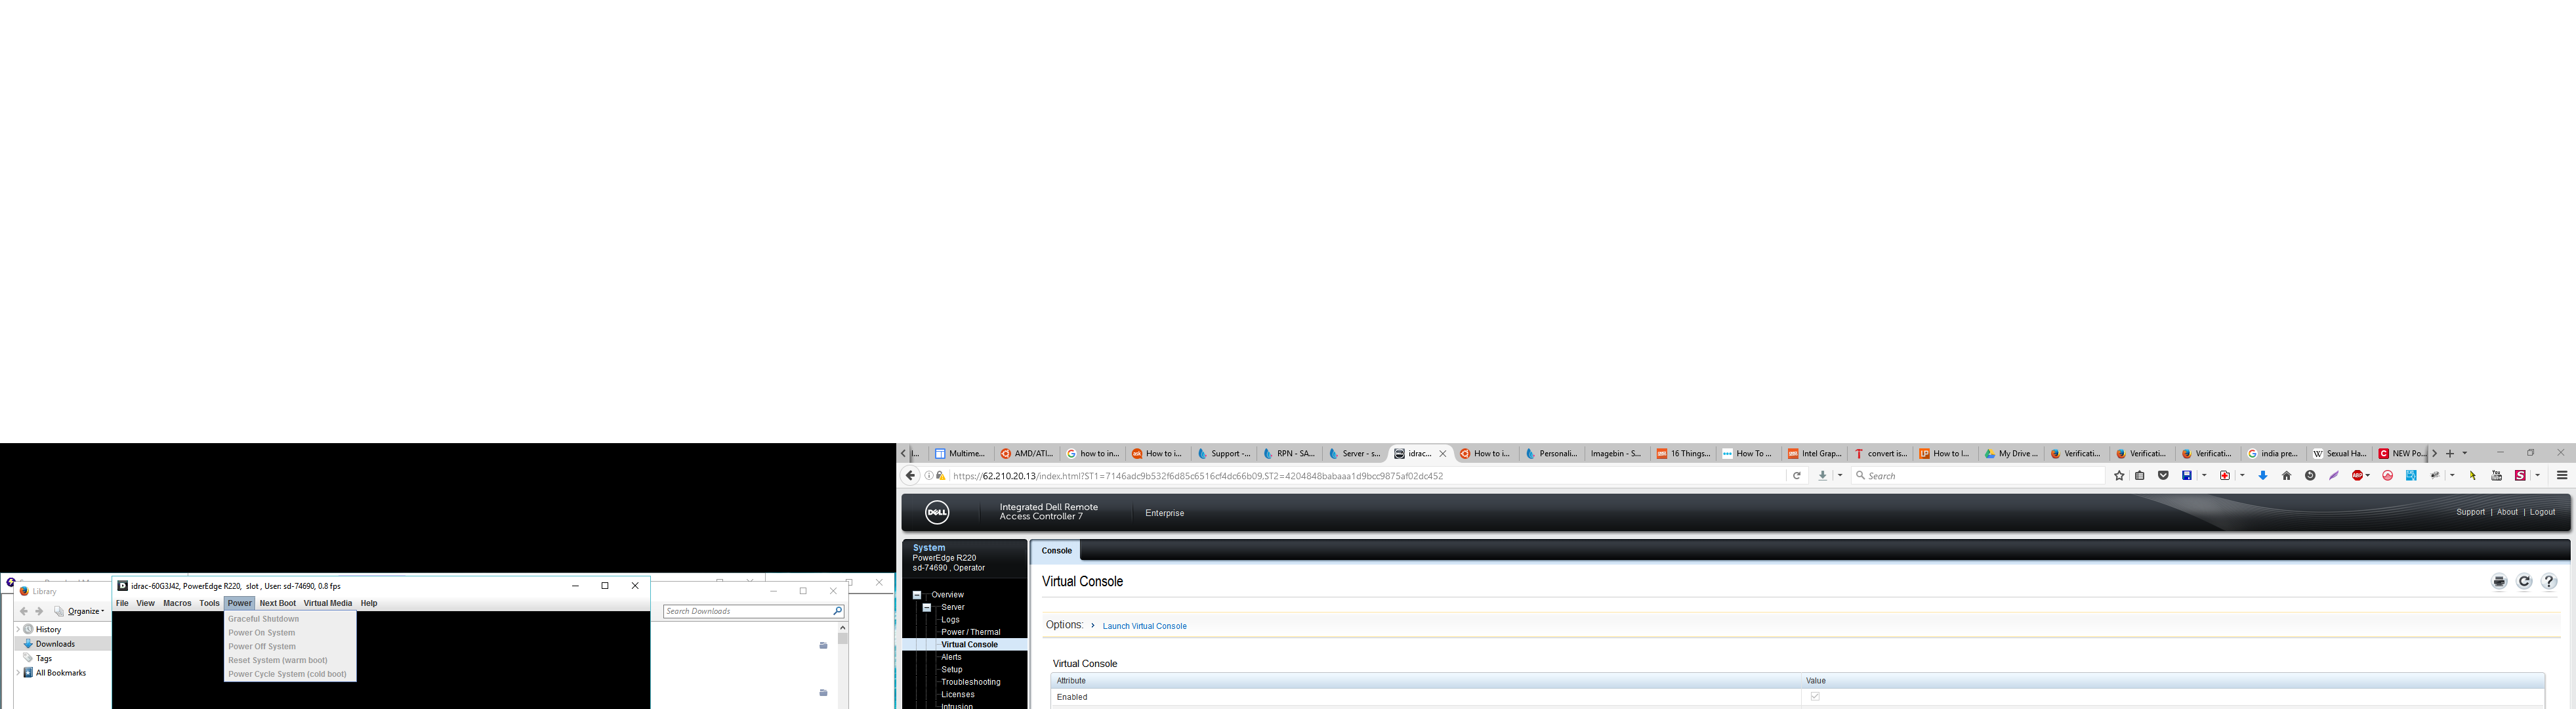The width and height of the screenshot is (2576, 709).
Task: Click the red cross extension icon
Action: pyautogui.click(x=2225, y=476)
